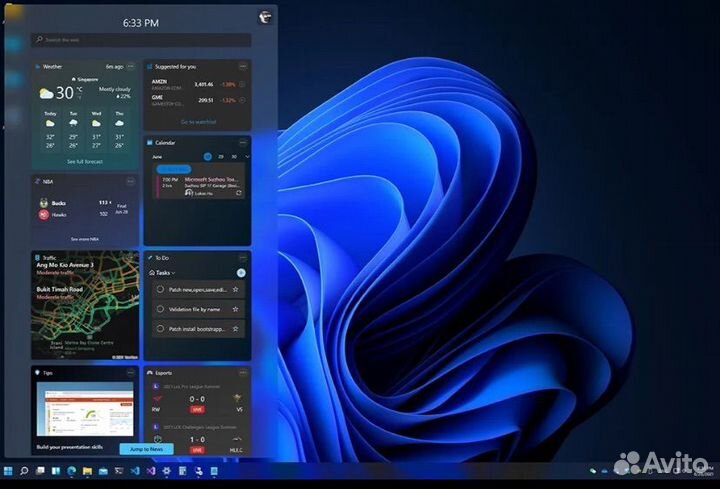Select Tue in weather forecast
The width and height of the screenshot is (720, 489).
click(x=73, y=130)
